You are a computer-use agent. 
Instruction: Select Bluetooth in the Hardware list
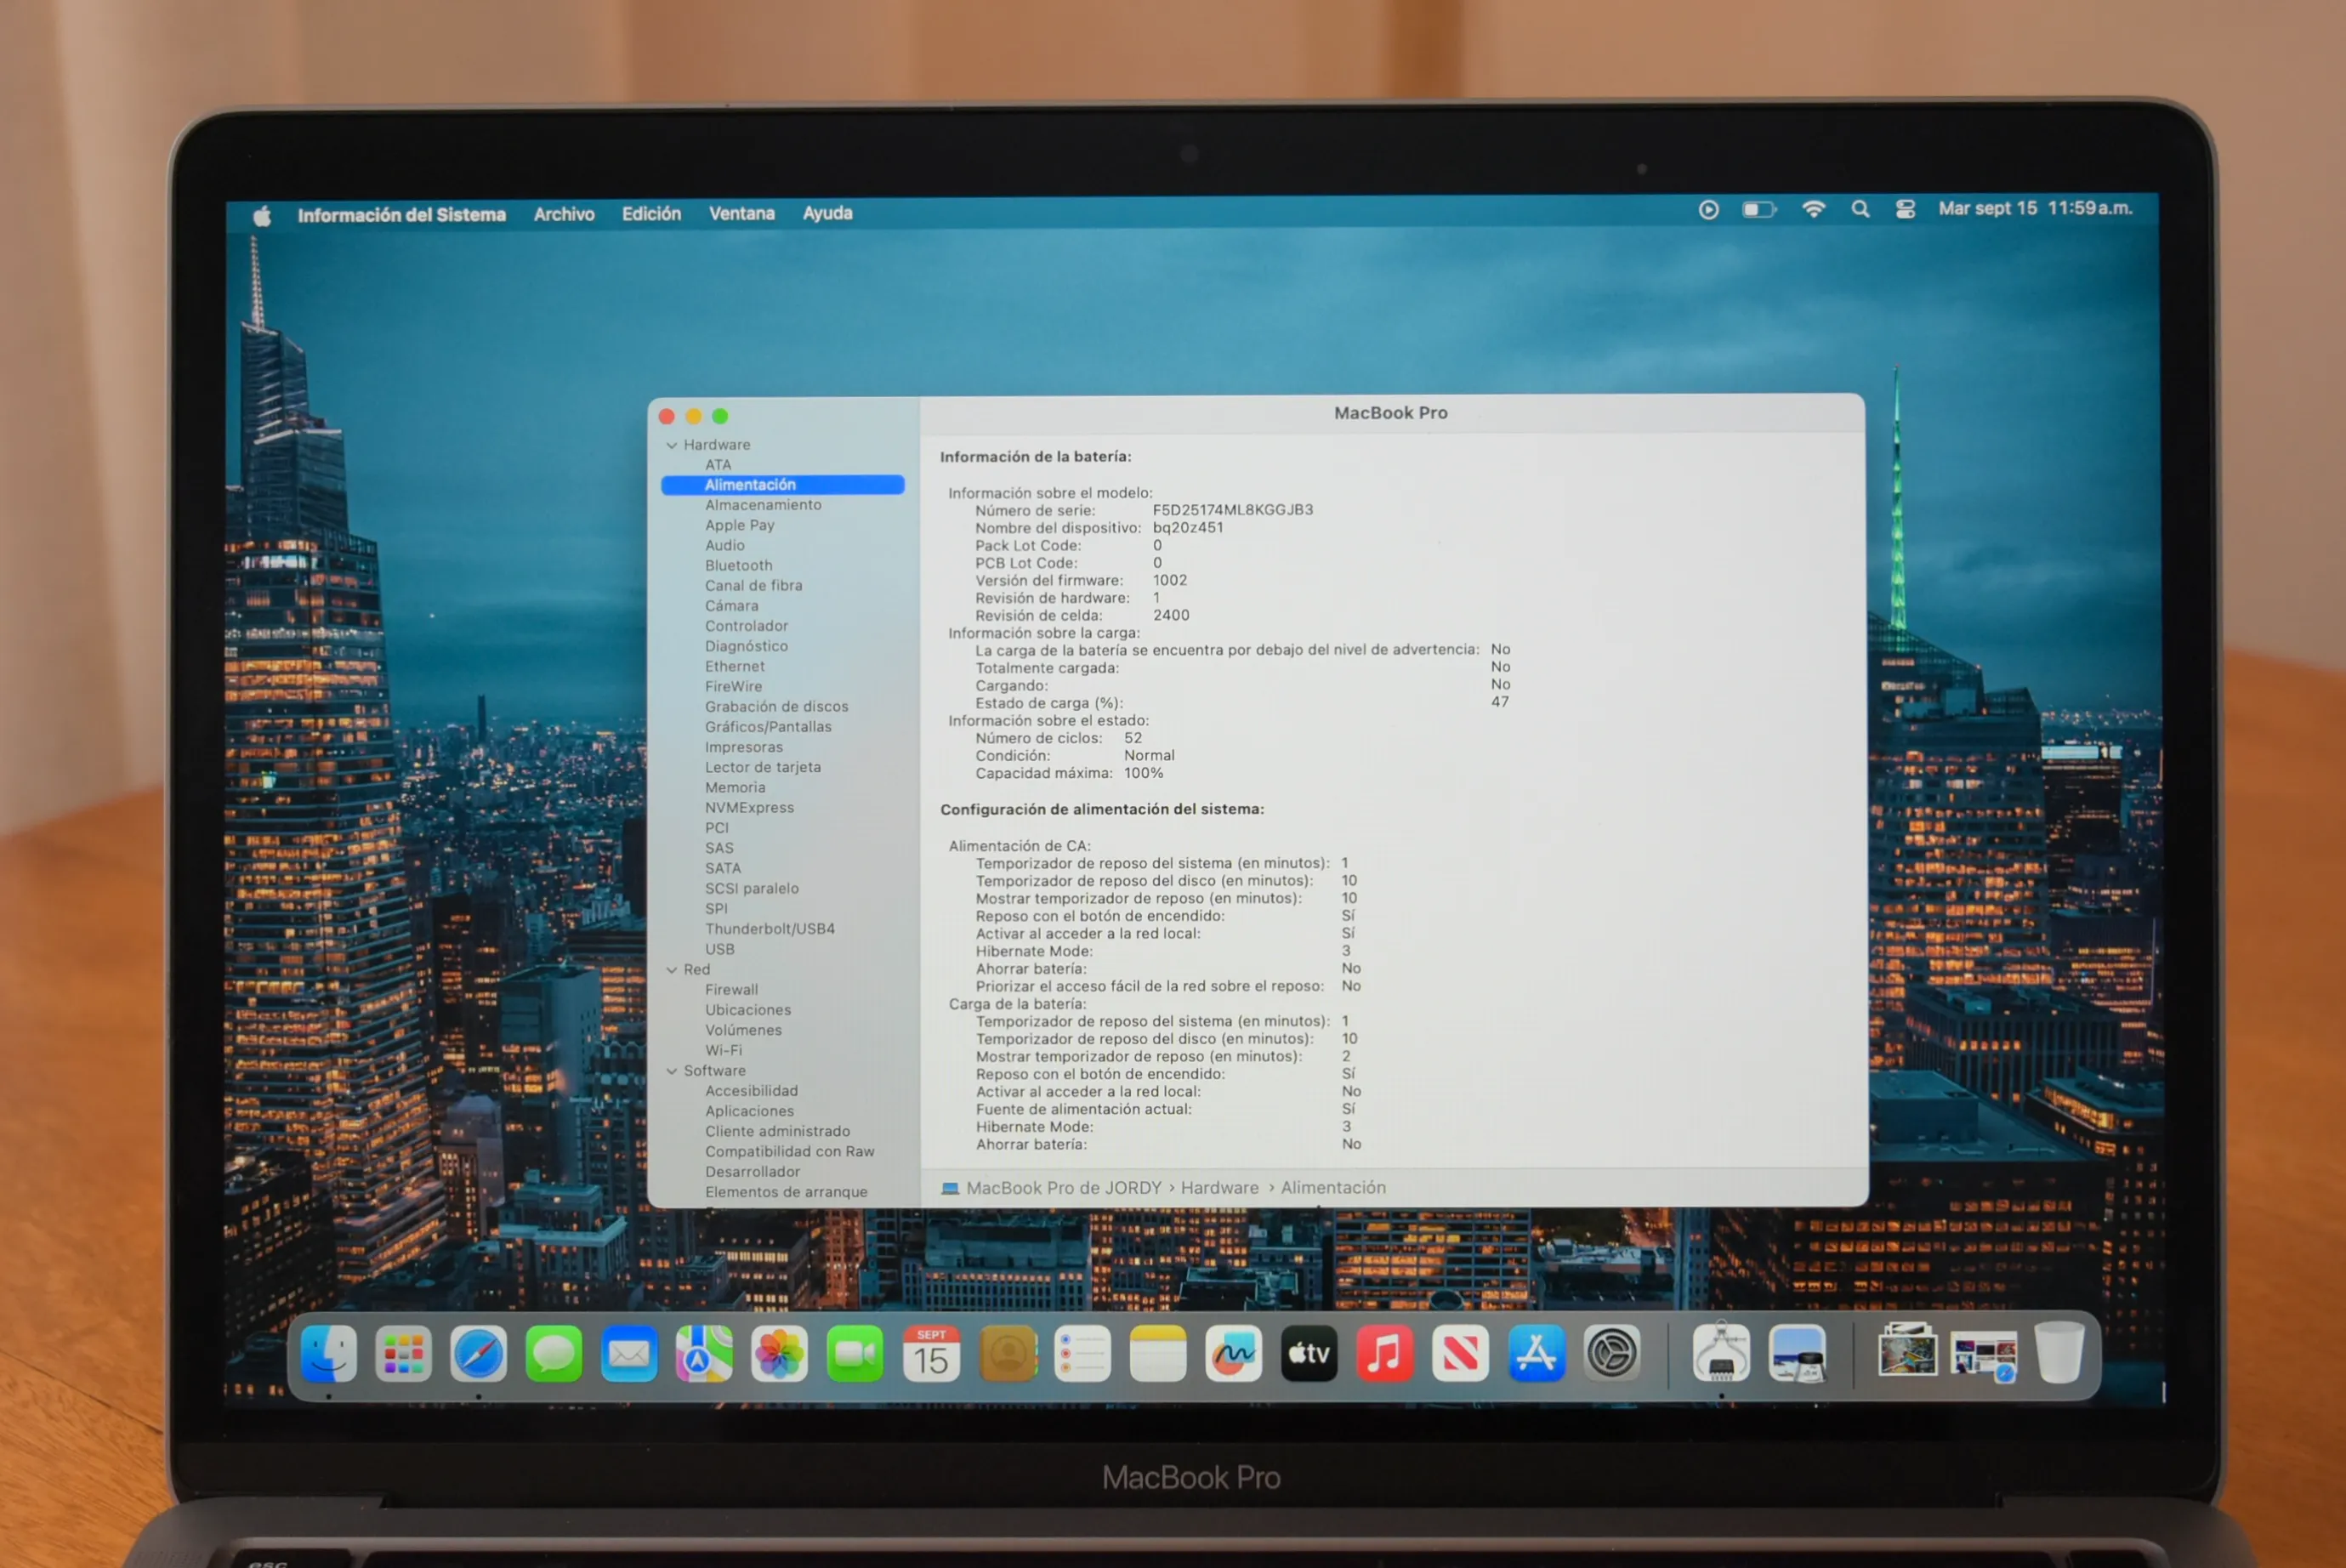point(738,565)
